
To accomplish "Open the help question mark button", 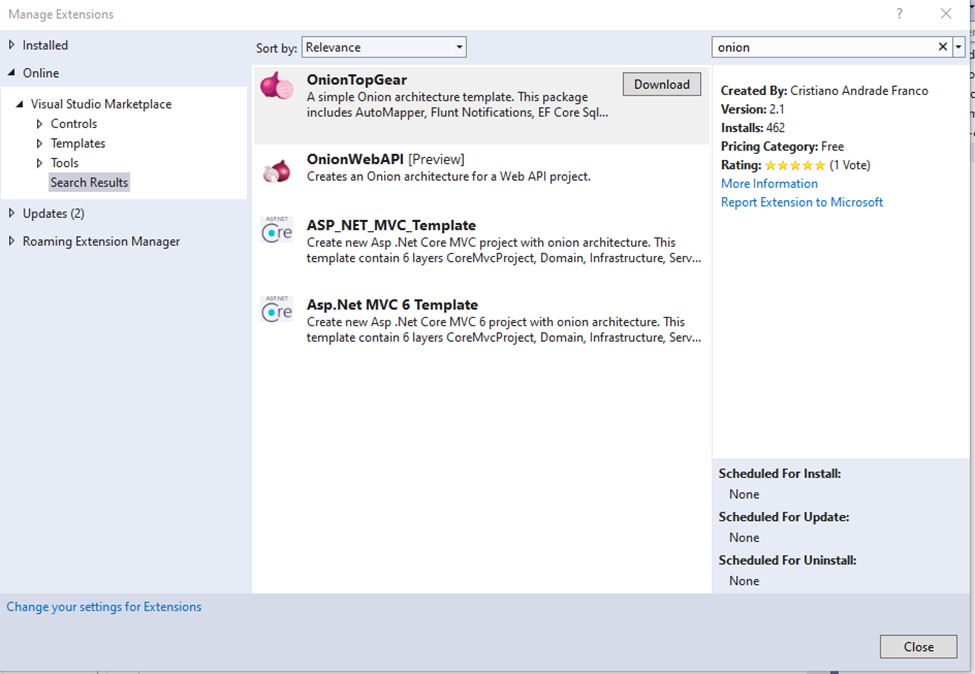I will (x=899, y=14).
